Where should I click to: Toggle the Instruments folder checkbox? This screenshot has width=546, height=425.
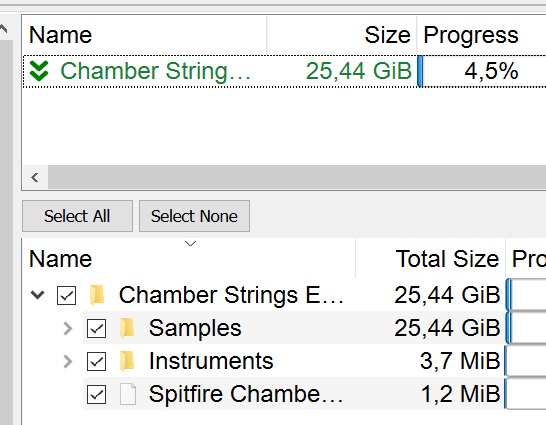pos(96,361)
